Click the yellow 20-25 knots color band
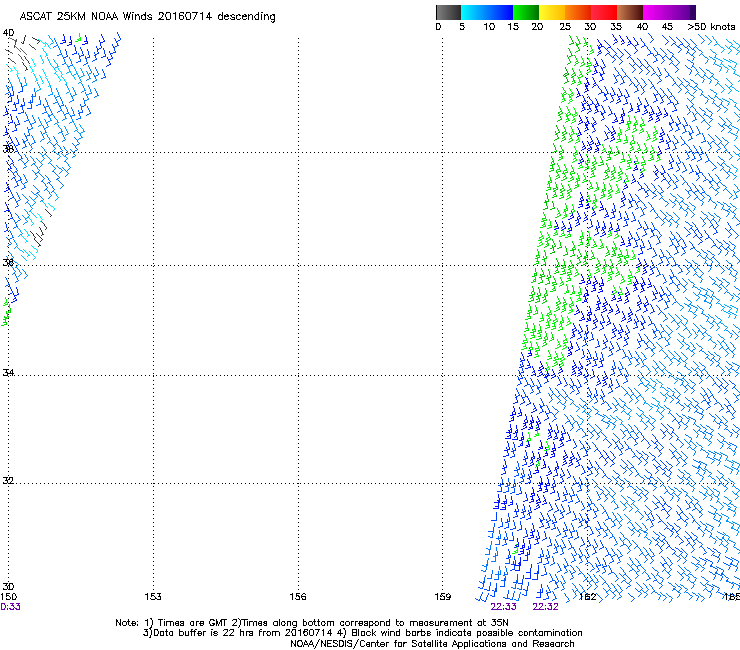740x650 pixels. coord(552,12)
